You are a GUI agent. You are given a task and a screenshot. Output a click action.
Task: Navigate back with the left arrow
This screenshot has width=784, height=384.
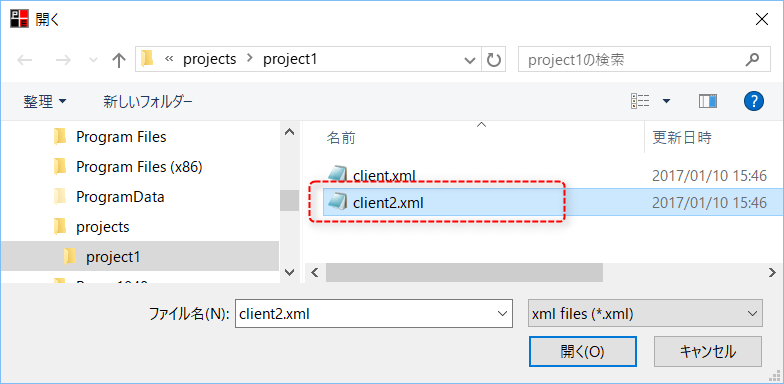[x=24, y=60]
